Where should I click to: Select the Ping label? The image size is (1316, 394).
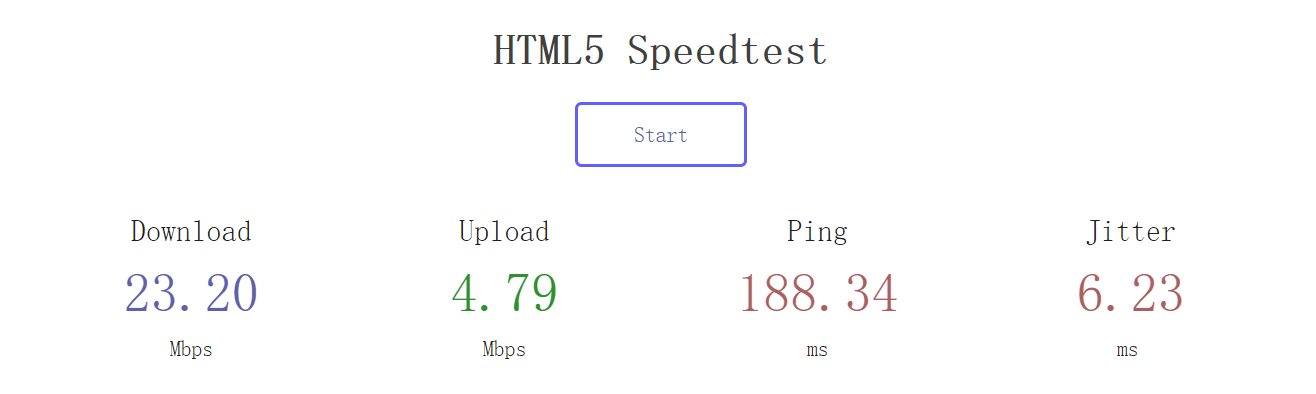817,233
